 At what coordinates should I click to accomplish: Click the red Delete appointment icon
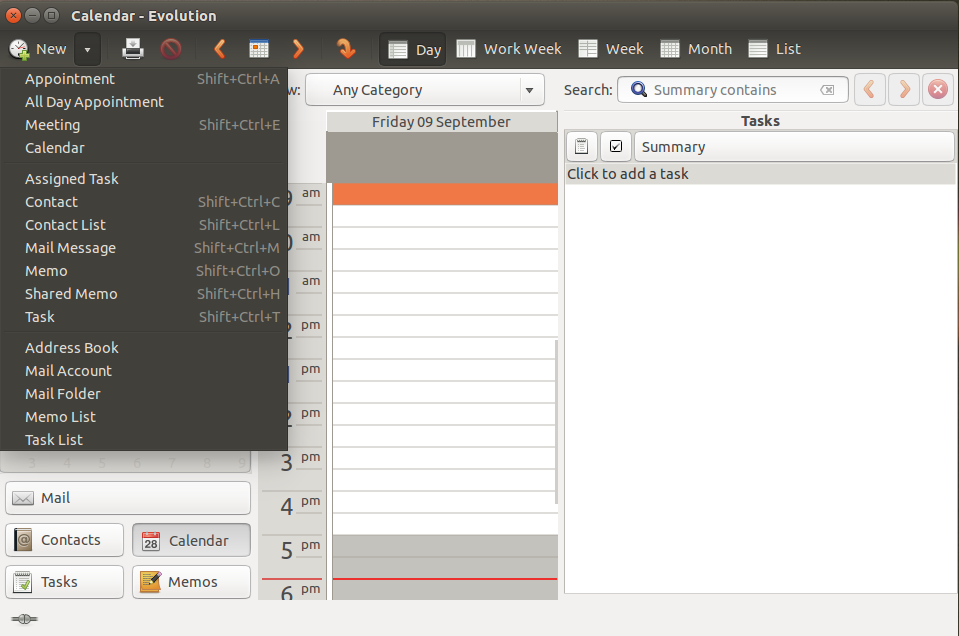[171, 49]
